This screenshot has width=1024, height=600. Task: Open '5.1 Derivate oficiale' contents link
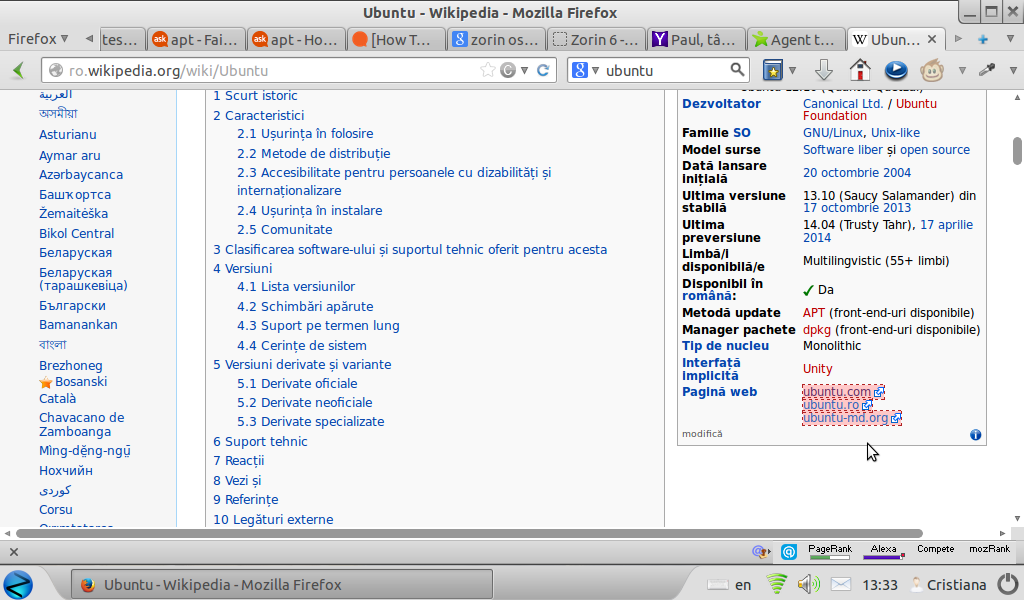[x=297, y=383]
